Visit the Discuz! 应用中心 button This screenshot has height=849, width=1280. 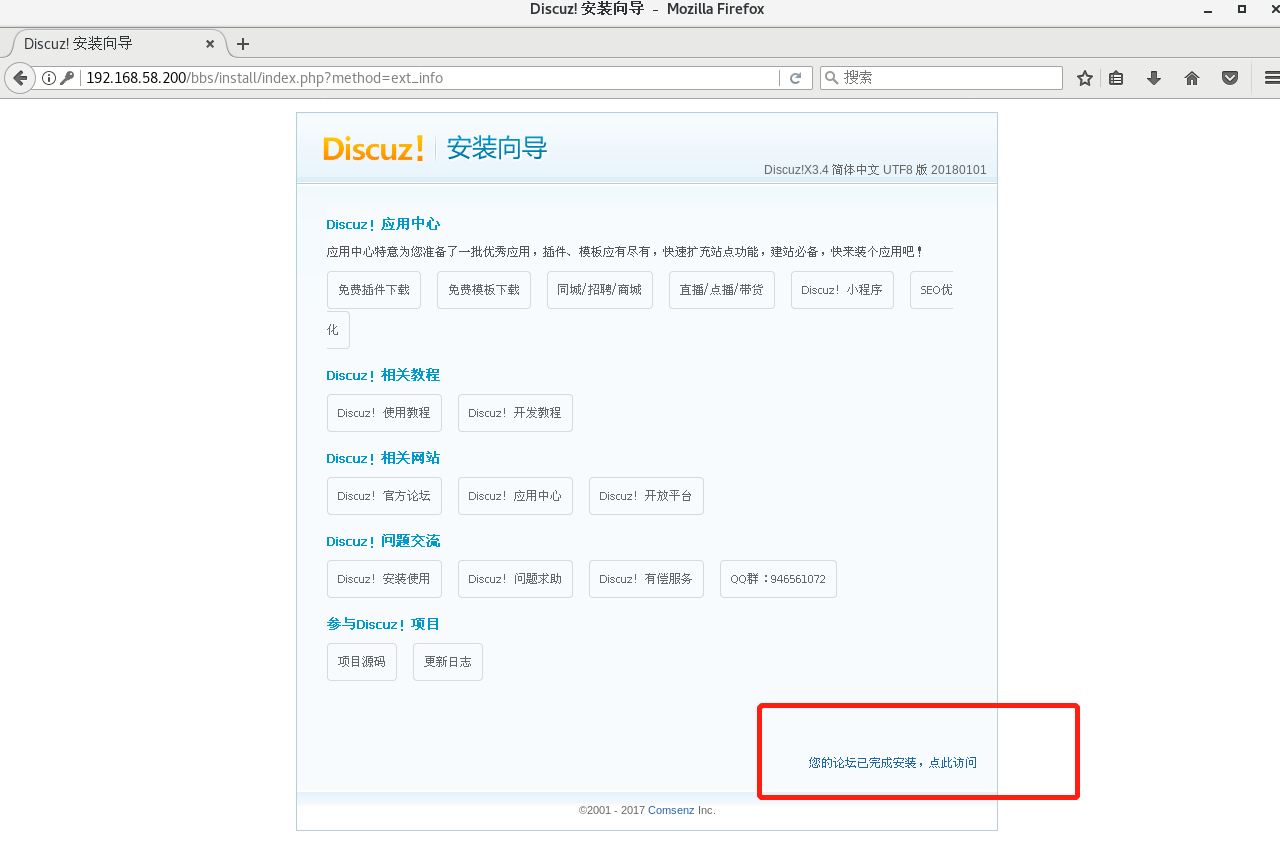coord(515,496)
